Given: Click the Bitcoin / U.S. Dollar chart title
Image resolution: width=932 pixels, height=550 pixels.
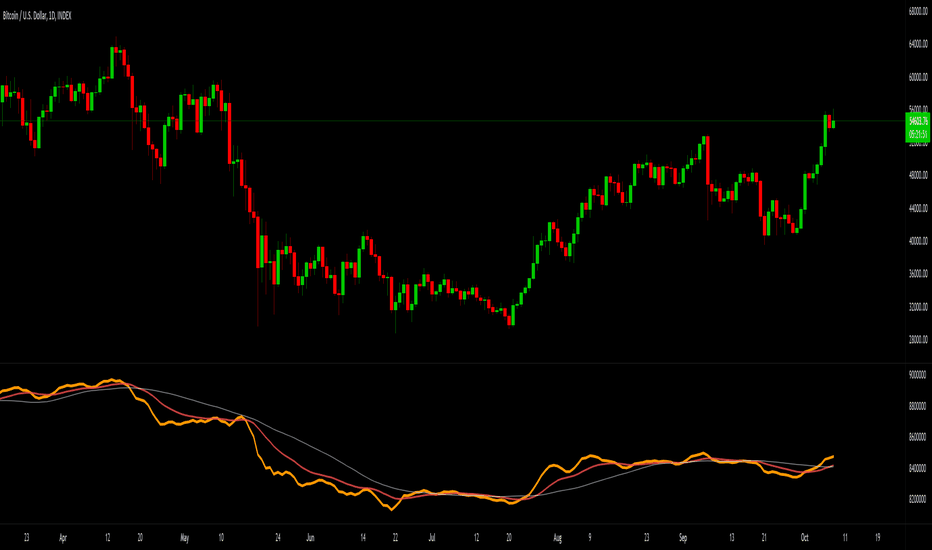Looking at the screenshot, I should click(x=37, y=16).
